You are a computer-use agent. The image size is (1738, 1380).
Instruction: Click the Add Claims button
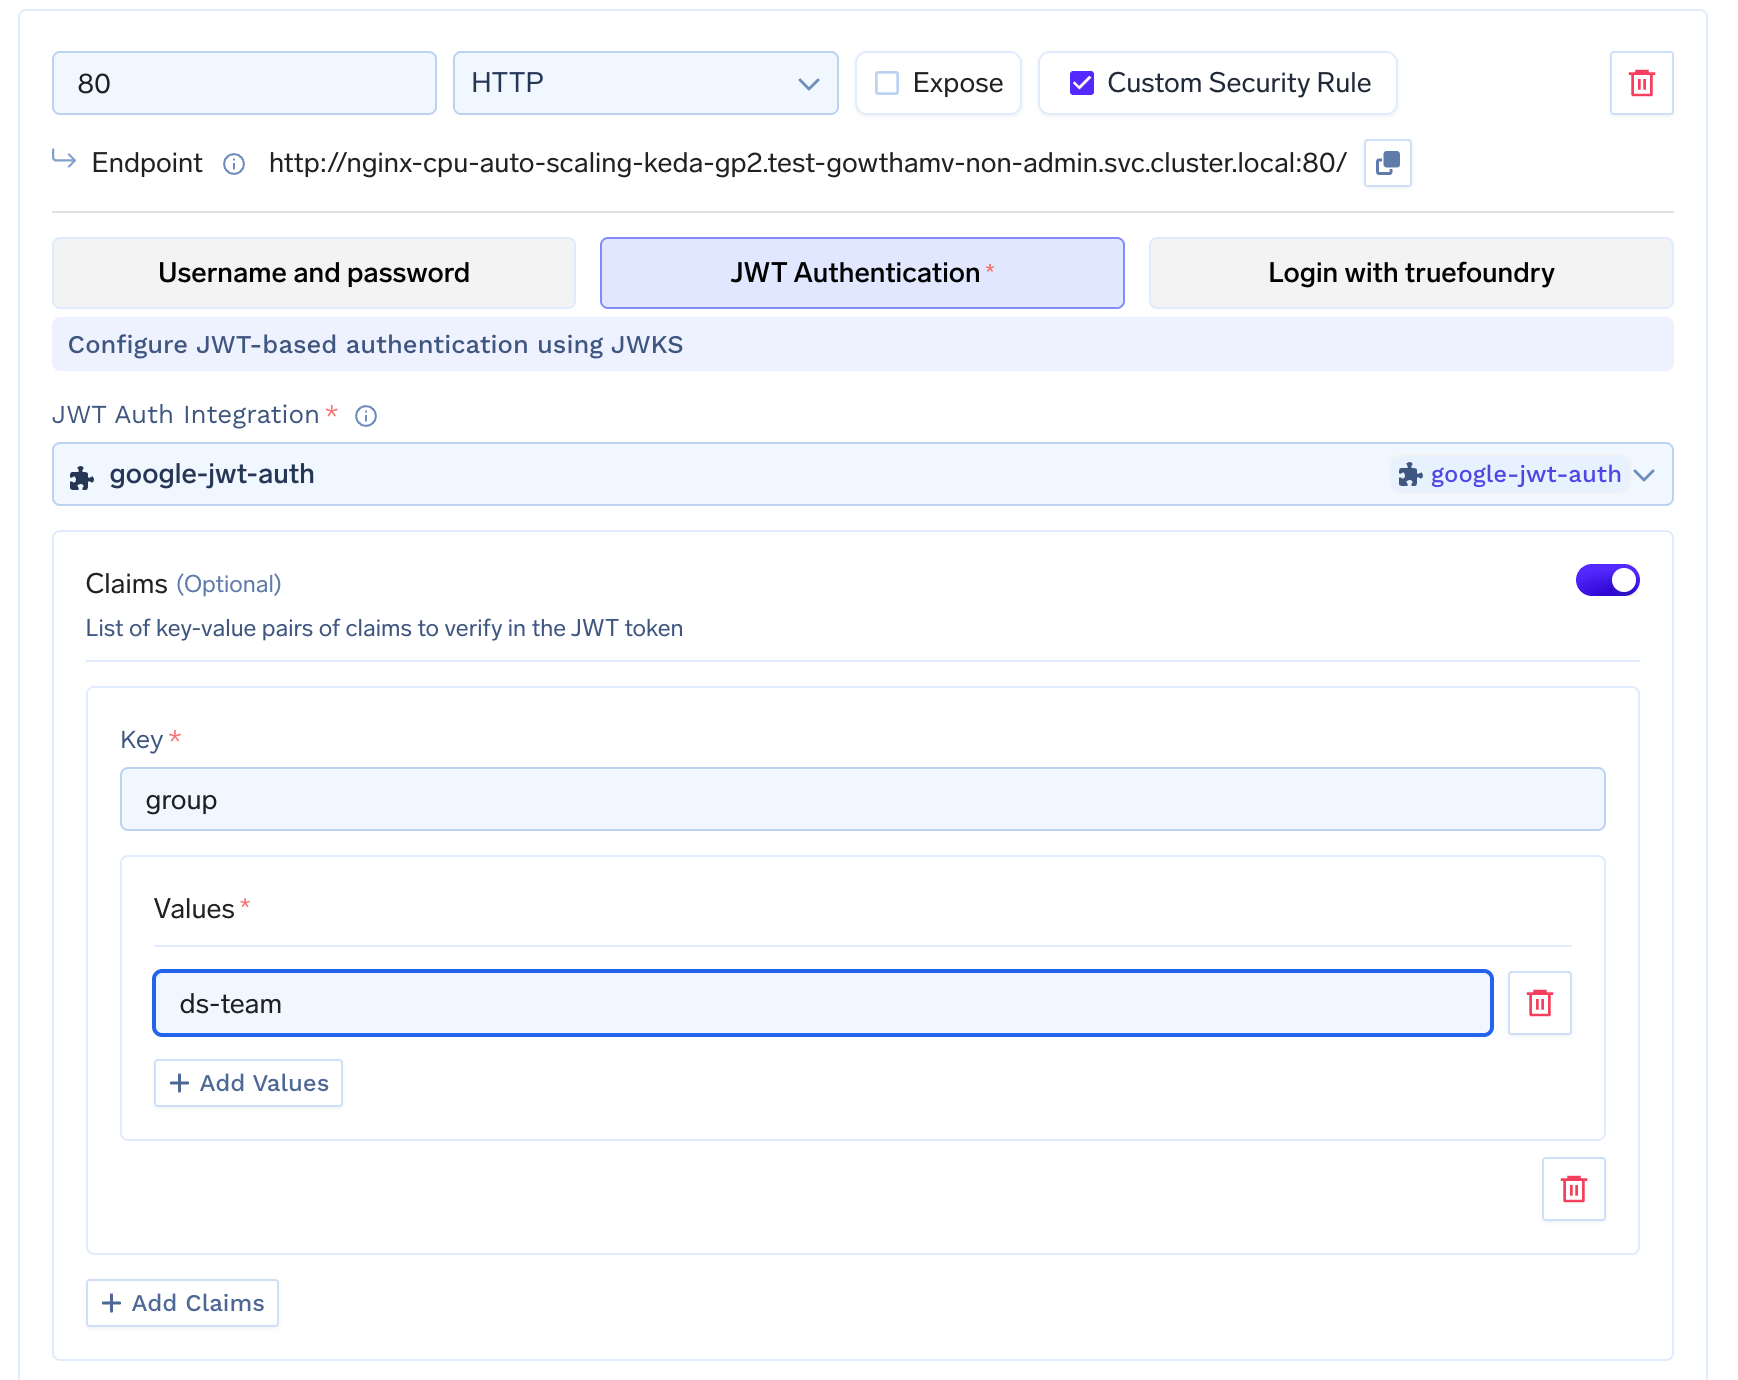pyautogui.click(x=182, y=1303)
